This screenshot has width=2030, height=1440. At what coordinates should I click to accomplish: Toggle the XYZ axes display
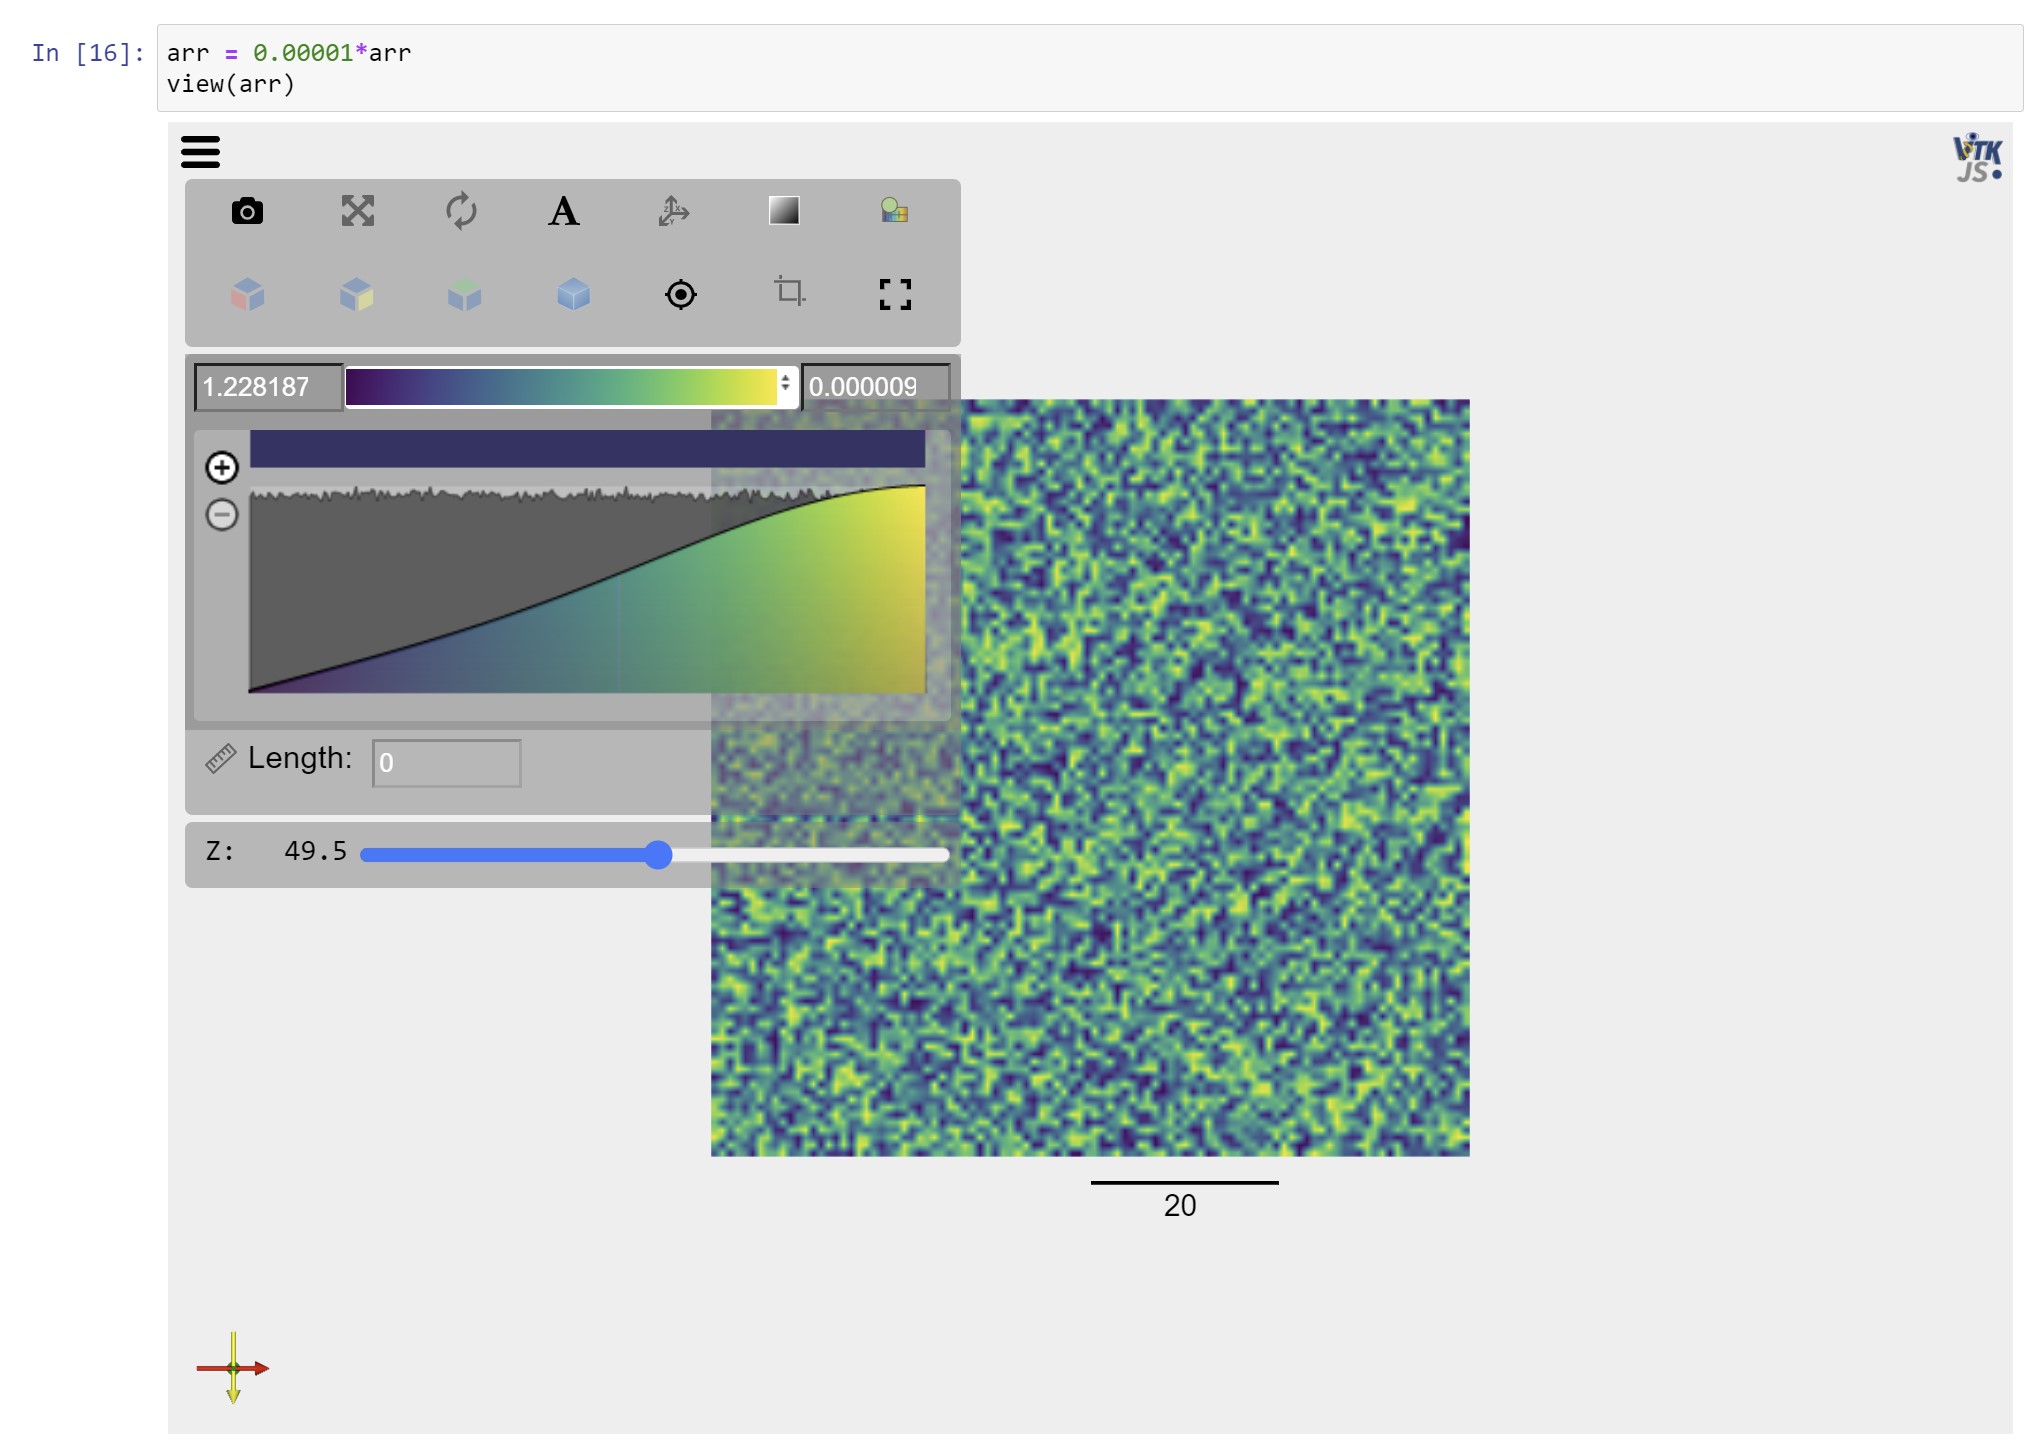[x=673, y=211]
